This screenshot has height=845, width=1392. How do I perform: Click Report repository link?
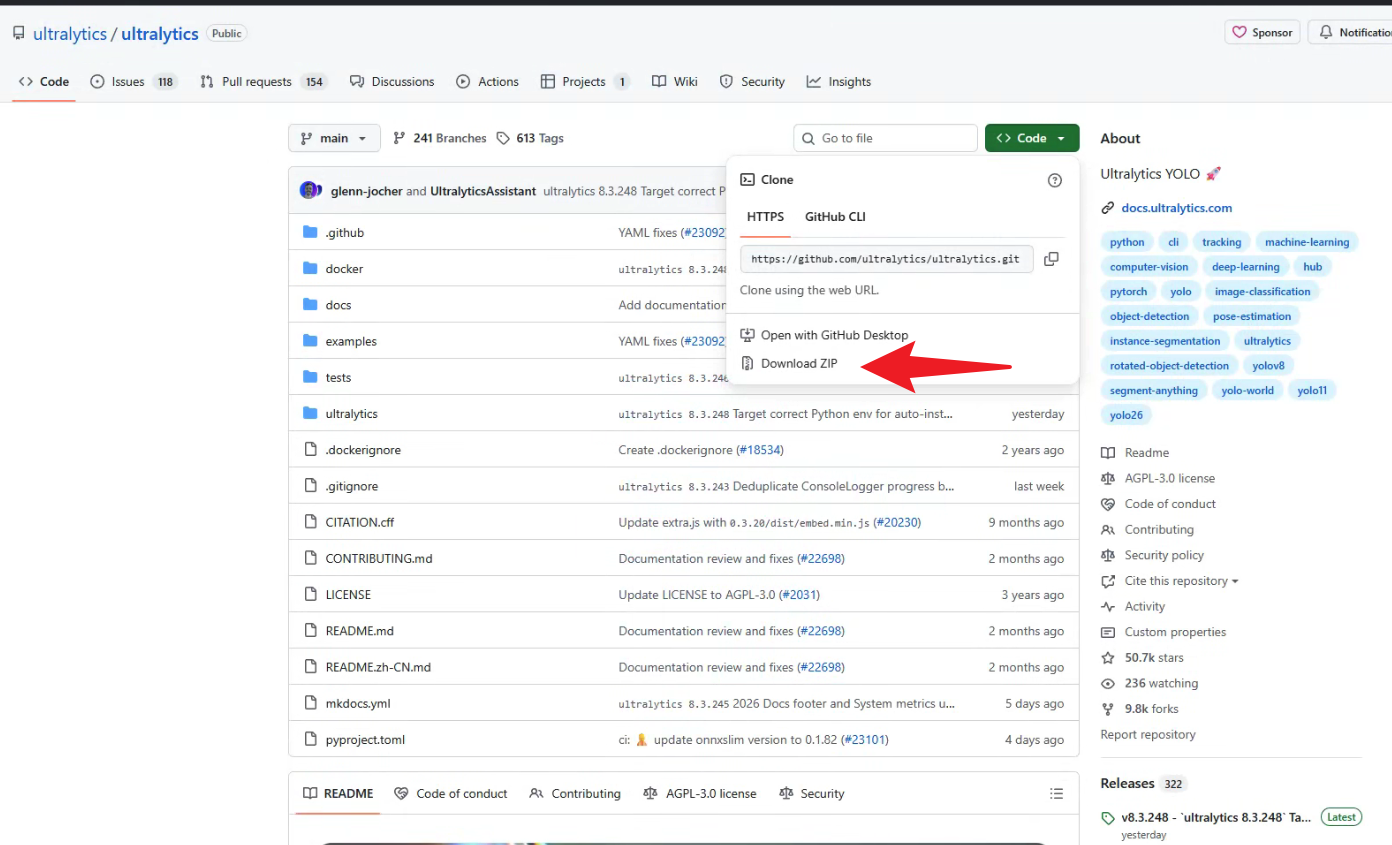pyautogui.click(x=1148, y=735)
